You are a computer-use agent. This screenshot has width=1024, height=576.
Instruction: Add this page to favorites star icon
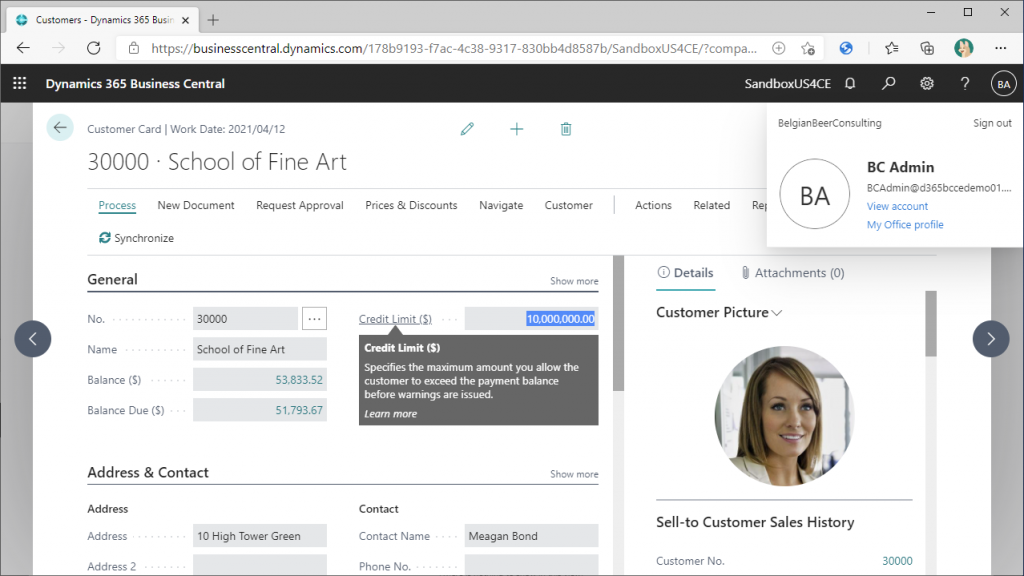pos(808,48)
